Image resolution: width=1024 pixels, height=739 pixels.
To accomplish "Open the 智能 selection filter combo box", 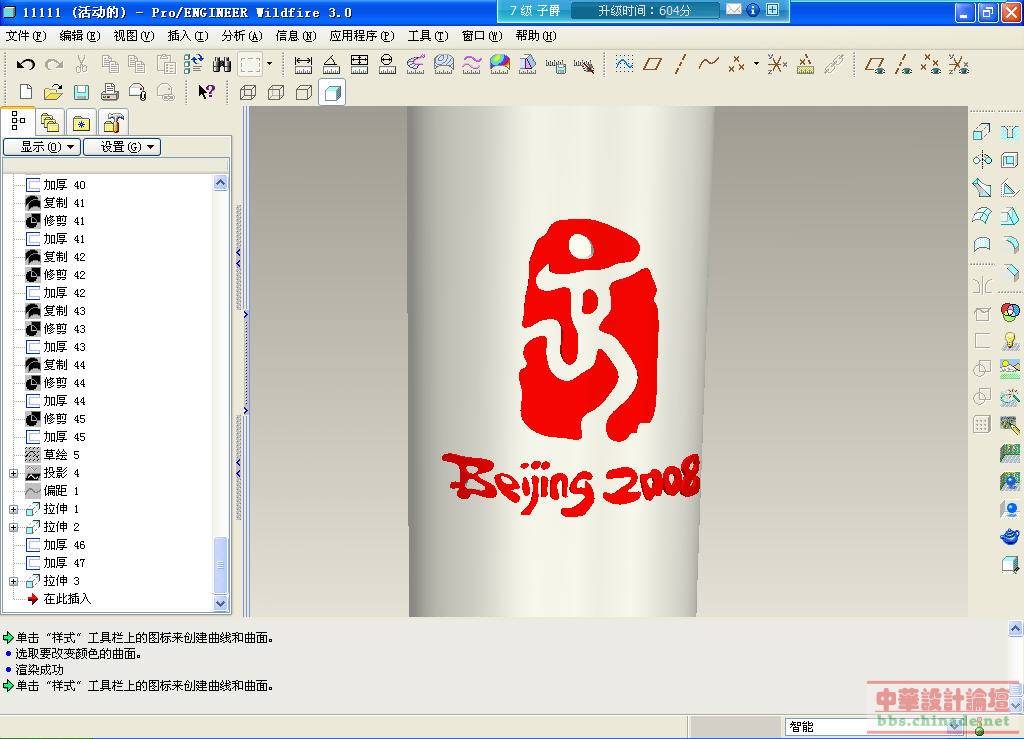I will [x=875, y=727].
